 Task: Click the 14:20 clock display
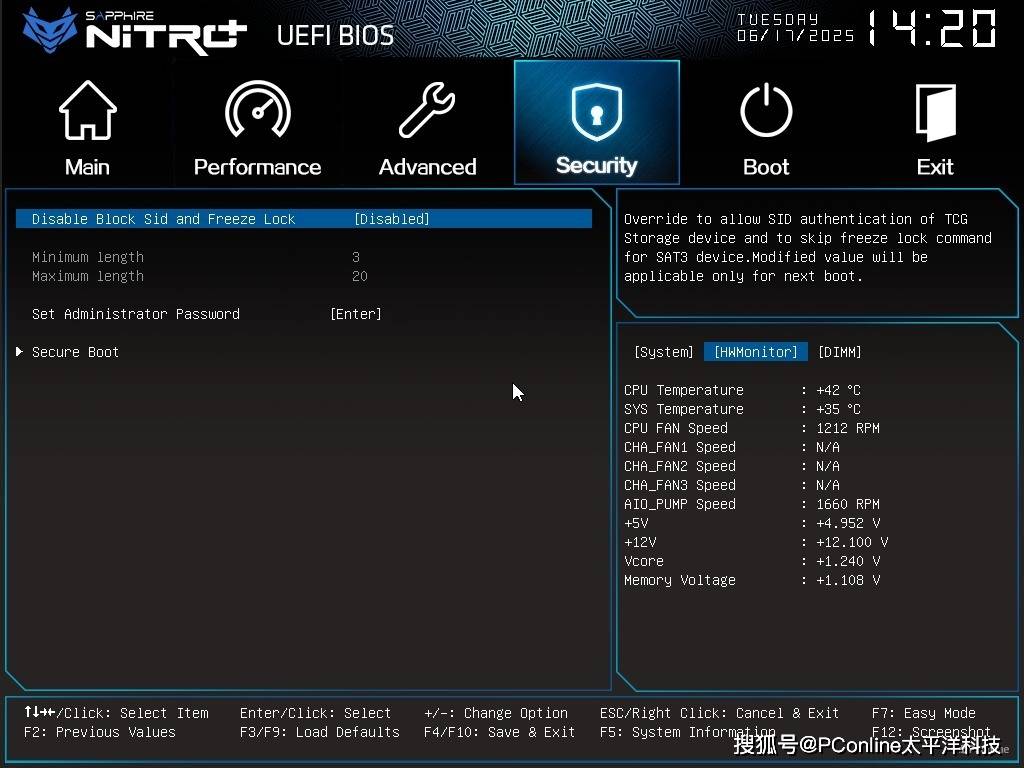(x=930, y=30)
